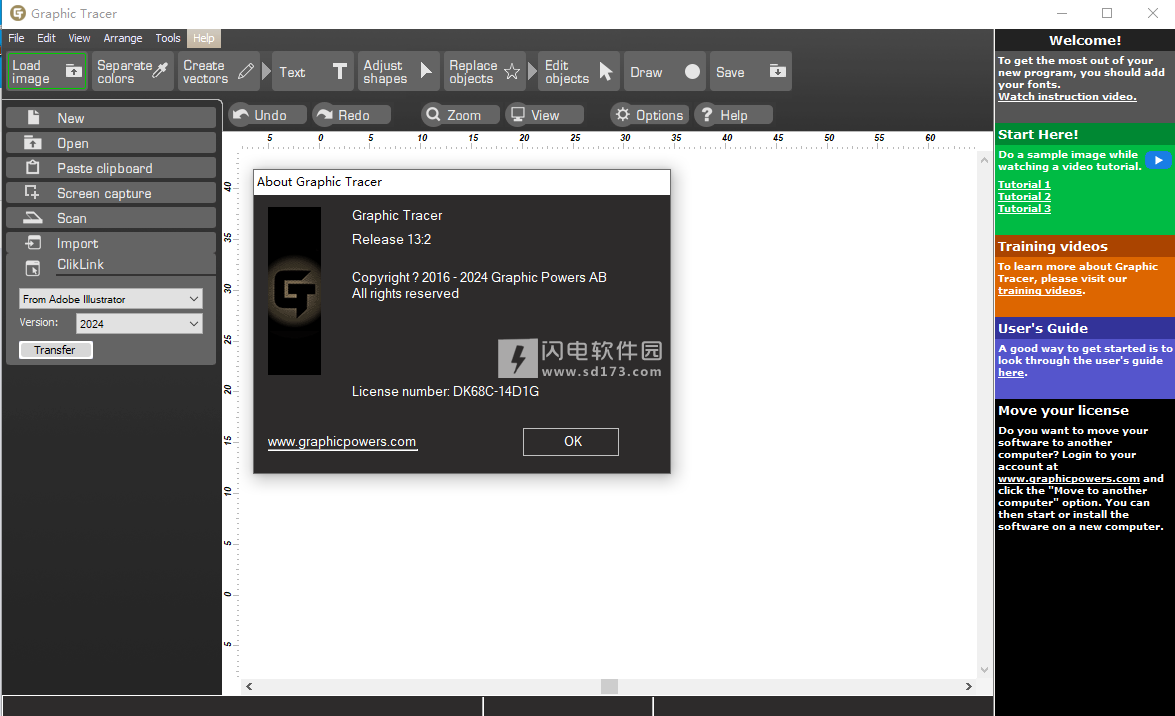Open the Edit menu
1175x716 pixels.
[46, 38]
